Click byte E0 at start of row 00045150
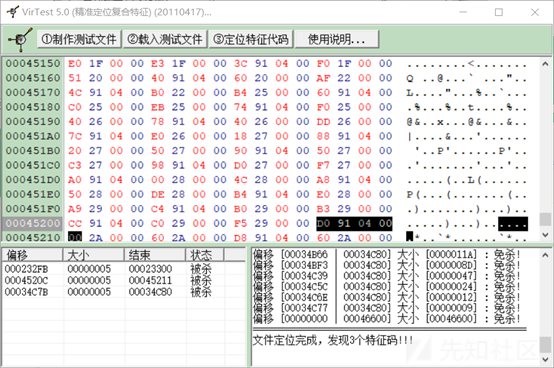Image resolution: width=554 pixels, height=368 pixels. click(75, 64)
